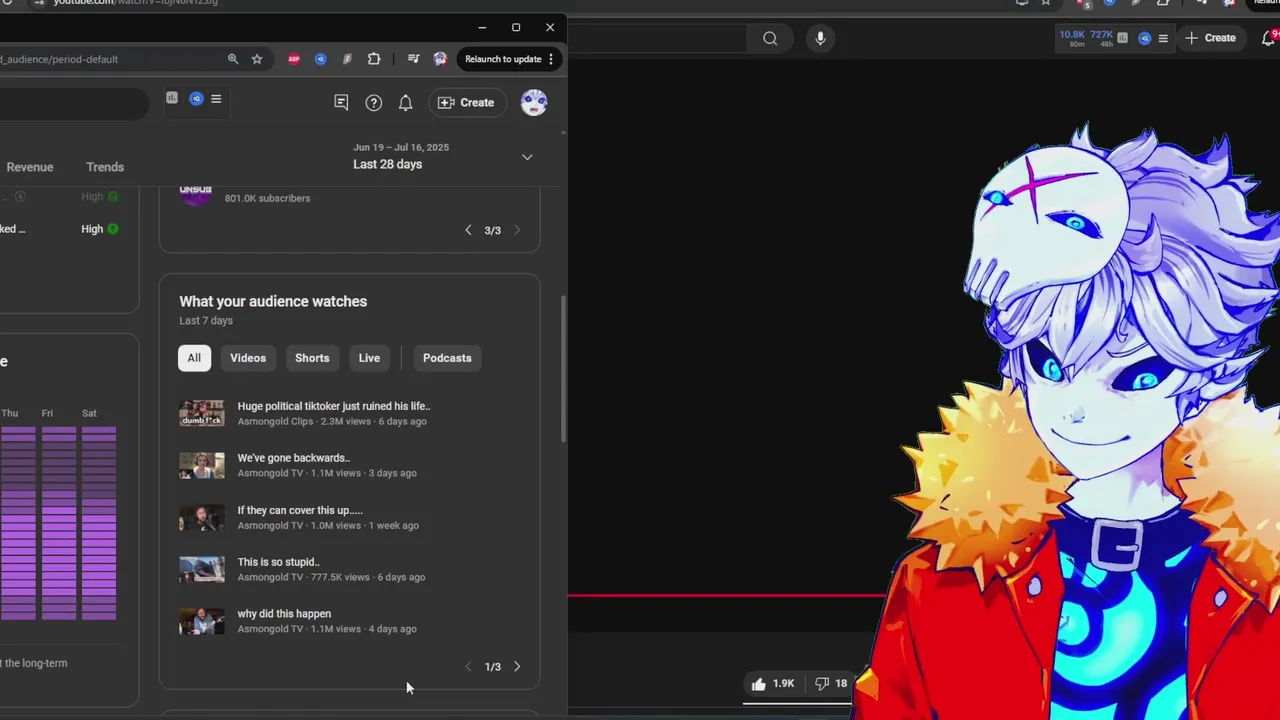Screen dimensions: 1280x720
Task: Select the Podcasts filter chip
Action: 447,358
